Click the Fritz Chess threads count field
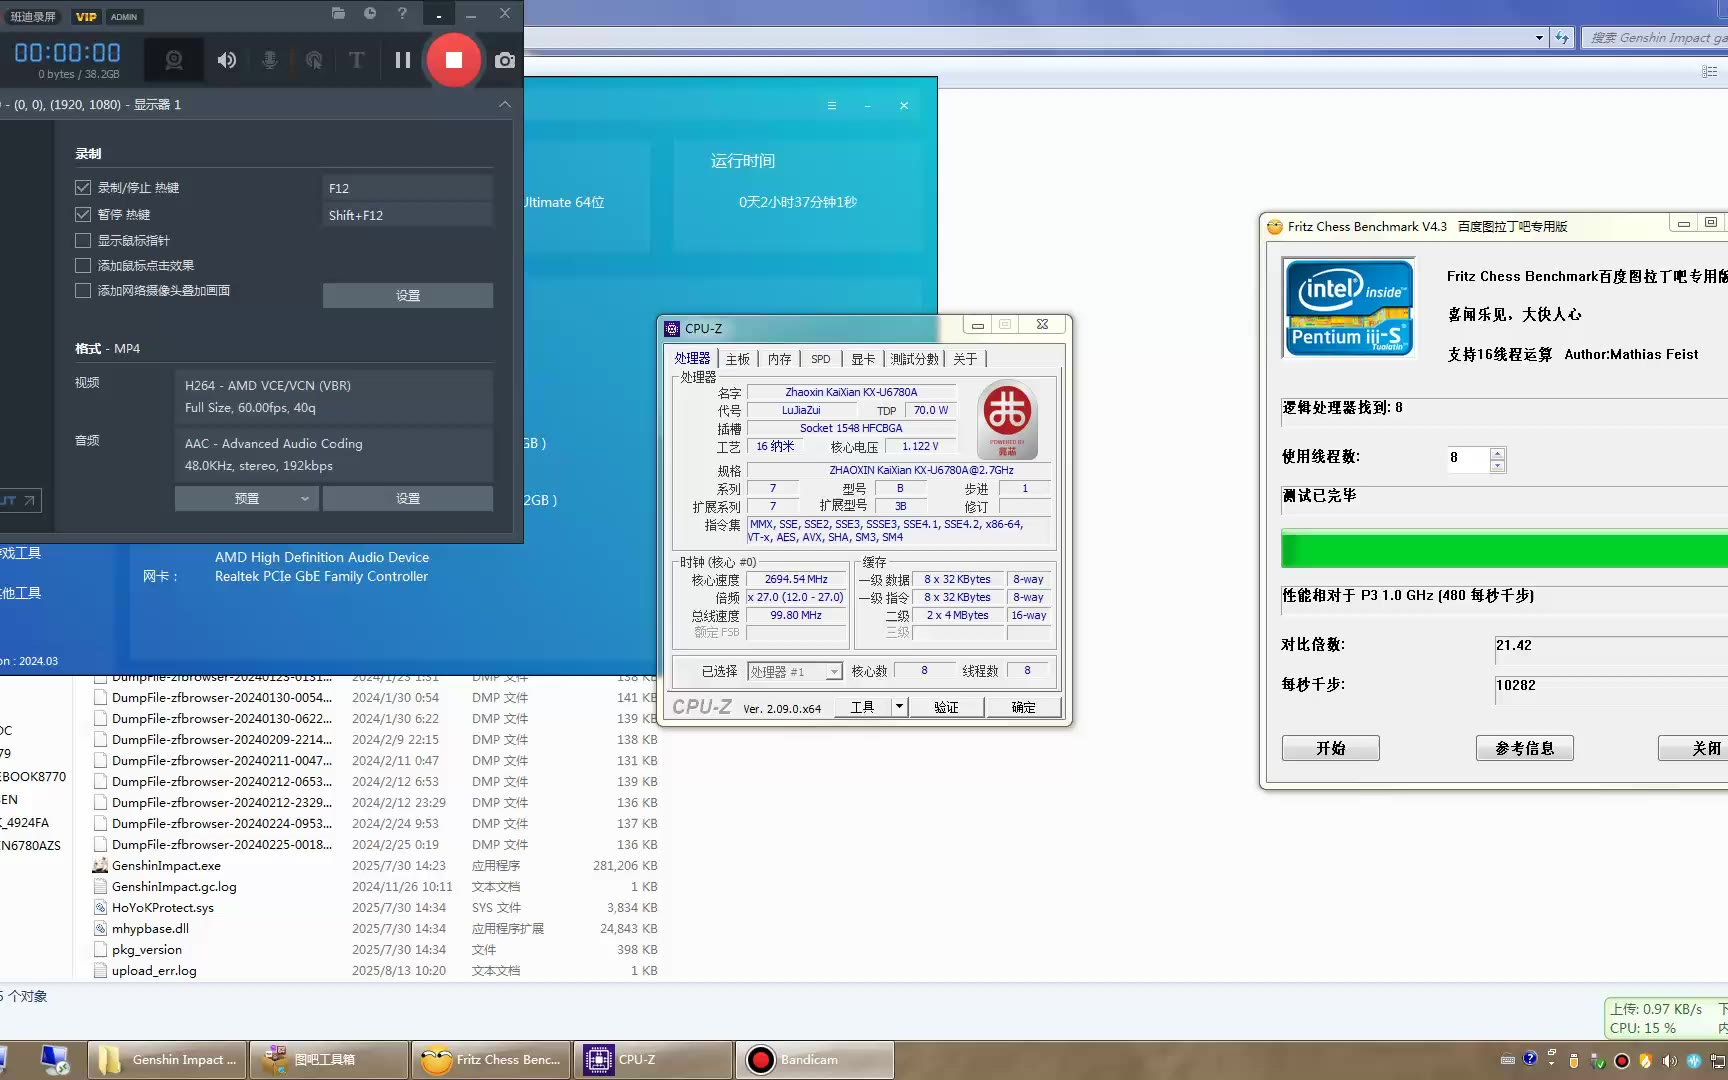 click(x=1468, y=458)
